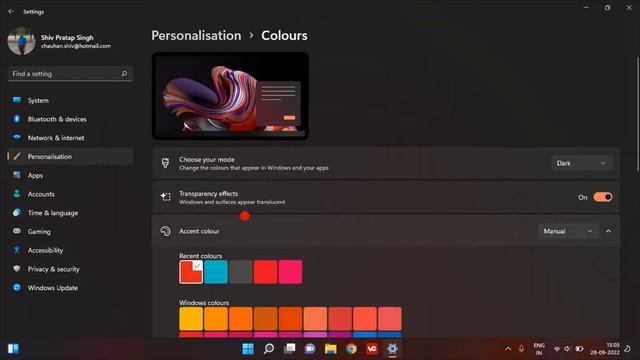Select the checked red recent colour
The width and height of the screenshot is (640, 360).
pos(191,272)
